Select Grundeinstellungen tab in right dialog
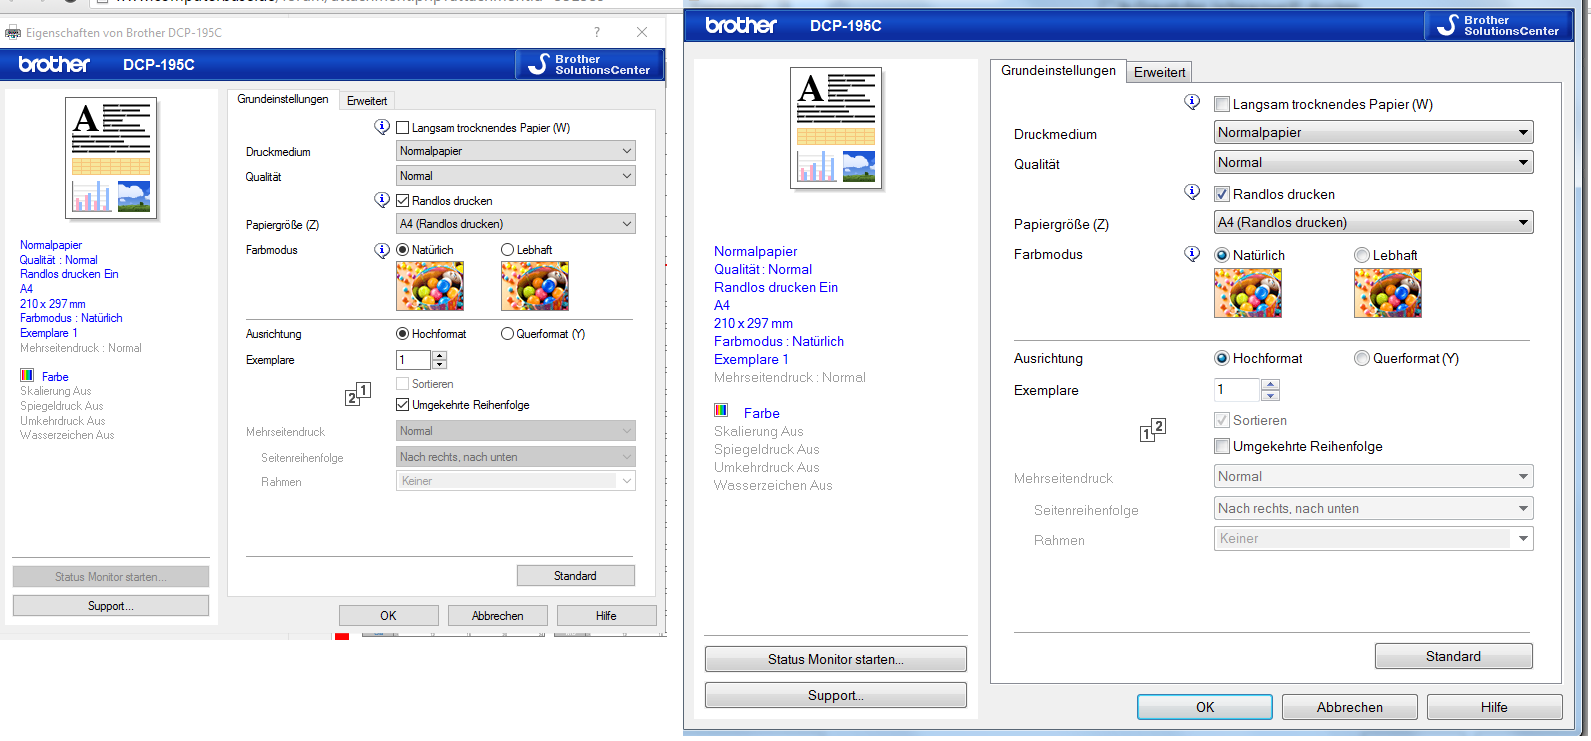 [x=1058, y=70]
